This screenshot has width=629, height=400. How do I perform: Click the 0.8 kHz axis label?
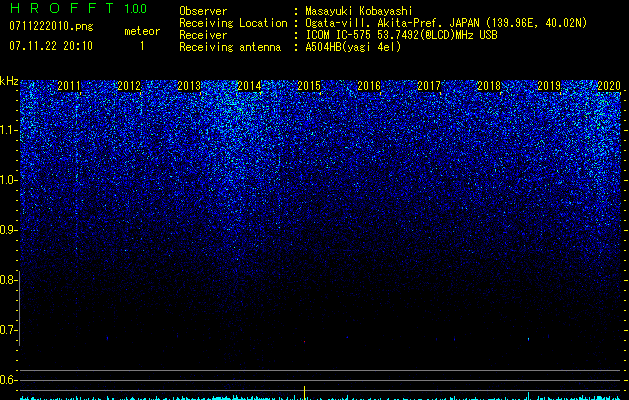pos(9,280)
